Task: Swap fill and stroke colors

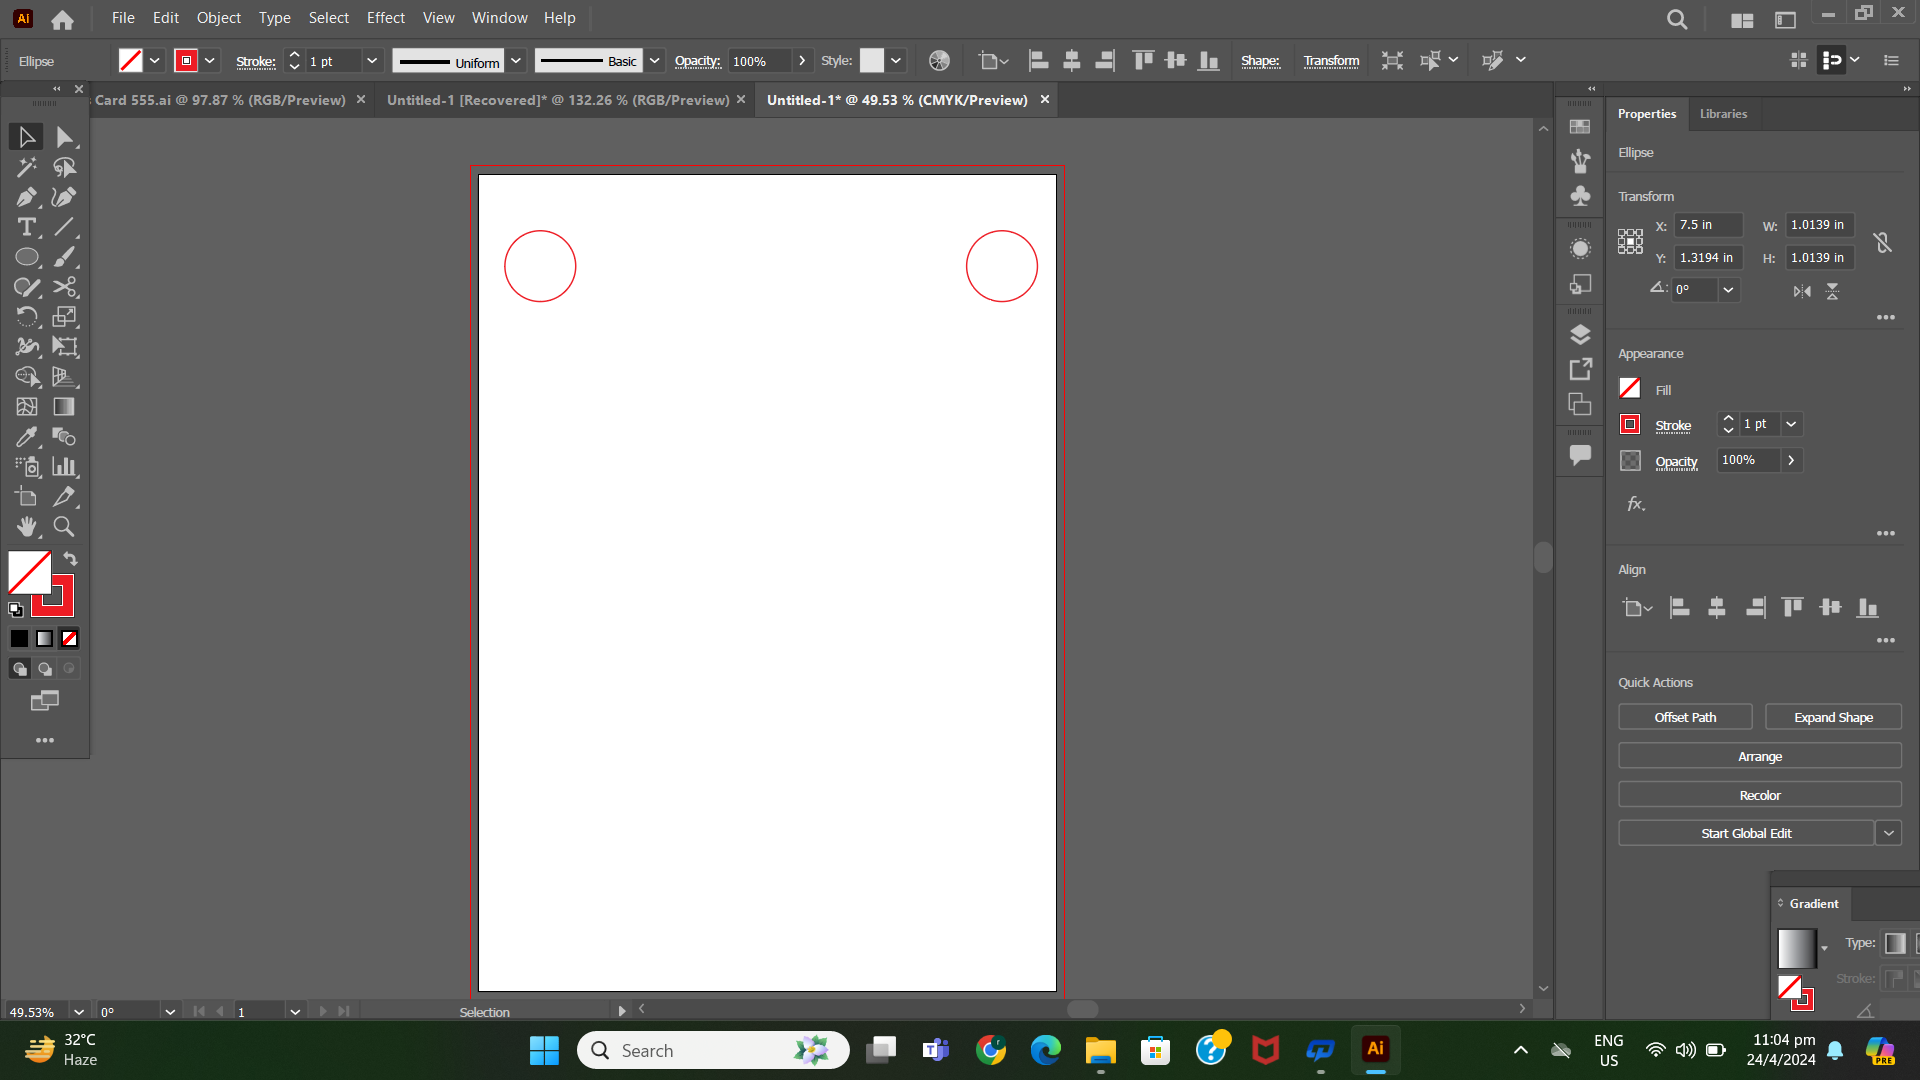Action: (70, 559)
